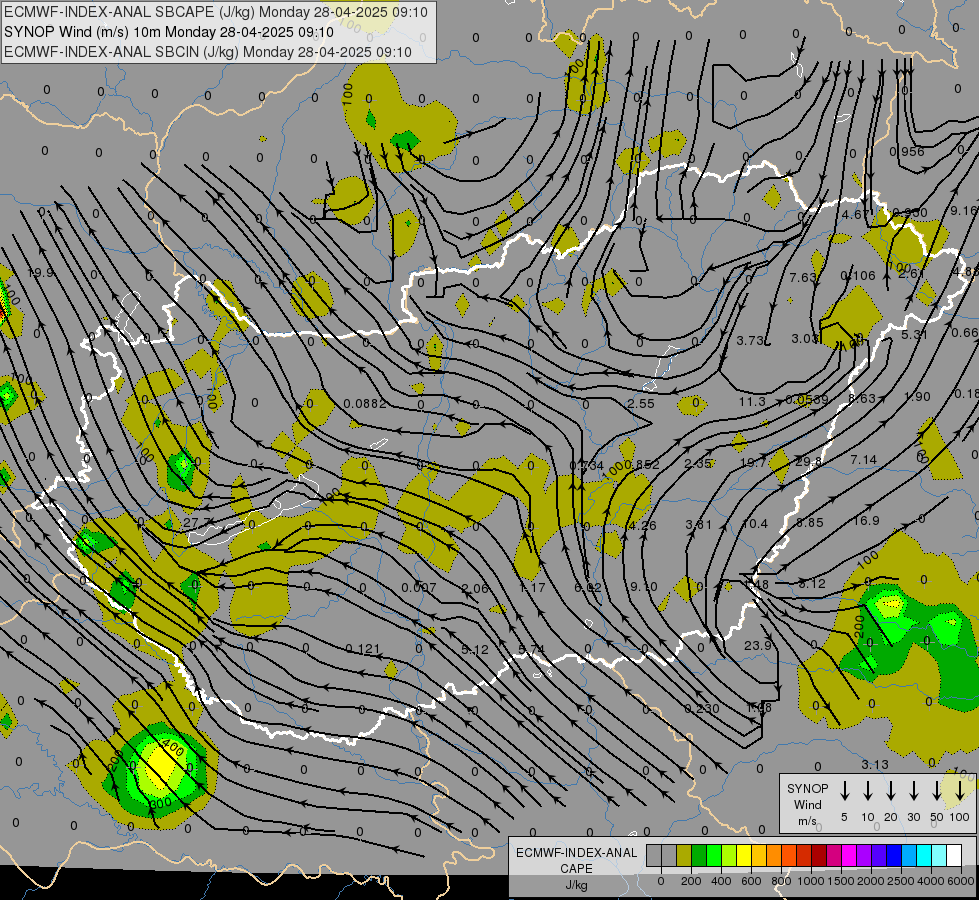Click the map value 4.26

point(642,525)
